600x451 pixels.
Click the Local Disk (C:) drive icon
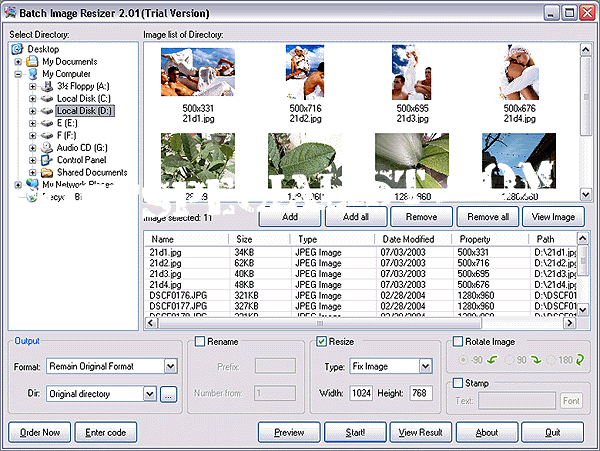pyautogui.click(x=47, y=98)
